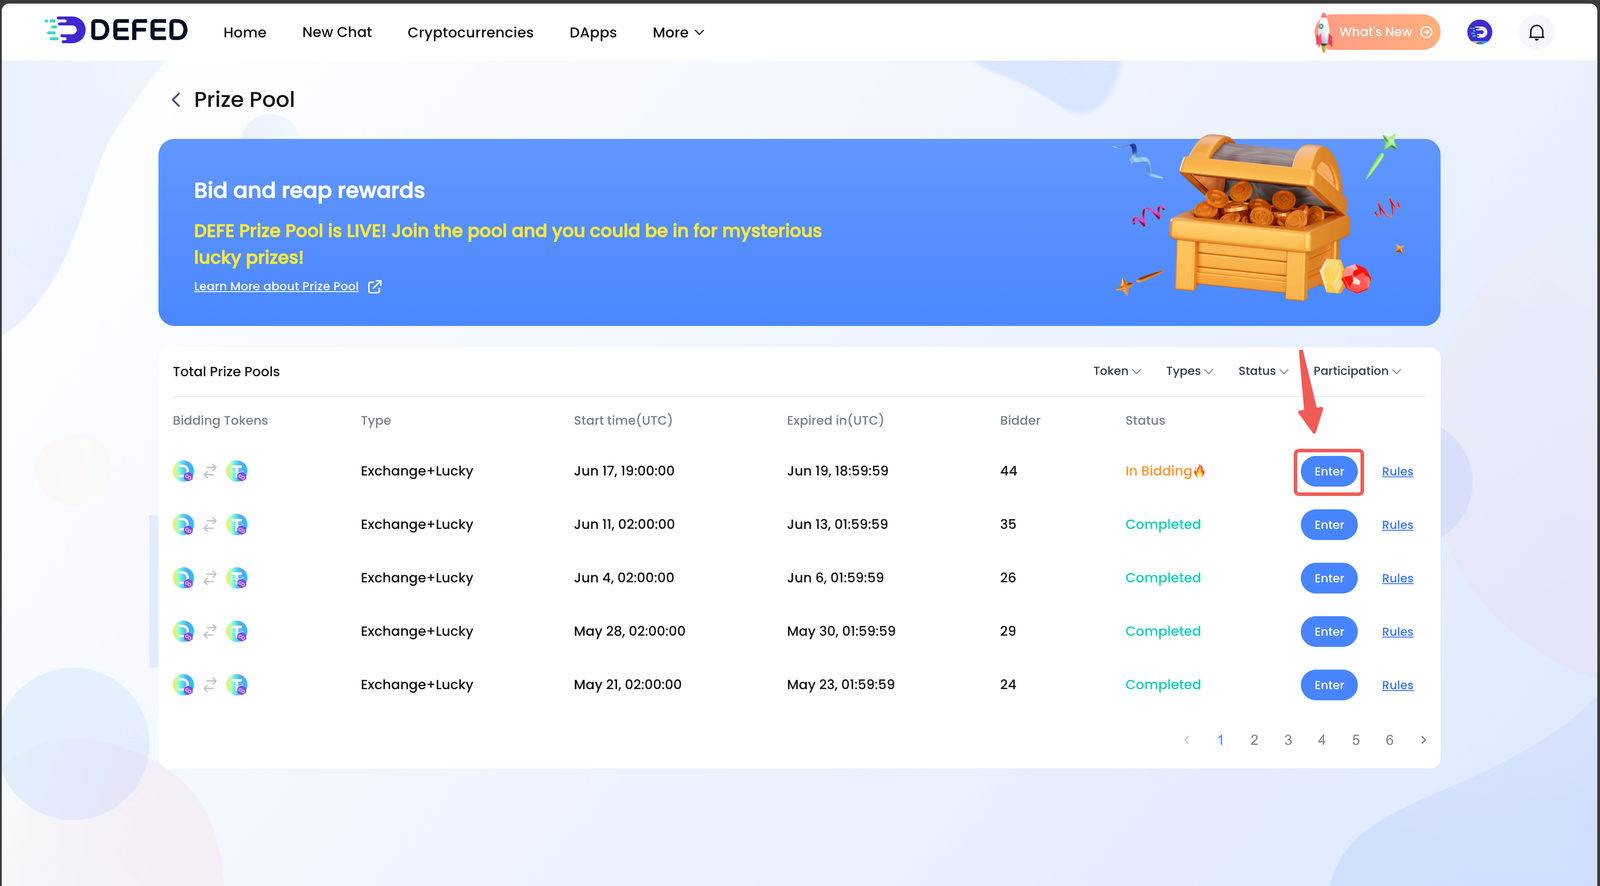Open Rules for the May 21 pool

point(1397,685)
